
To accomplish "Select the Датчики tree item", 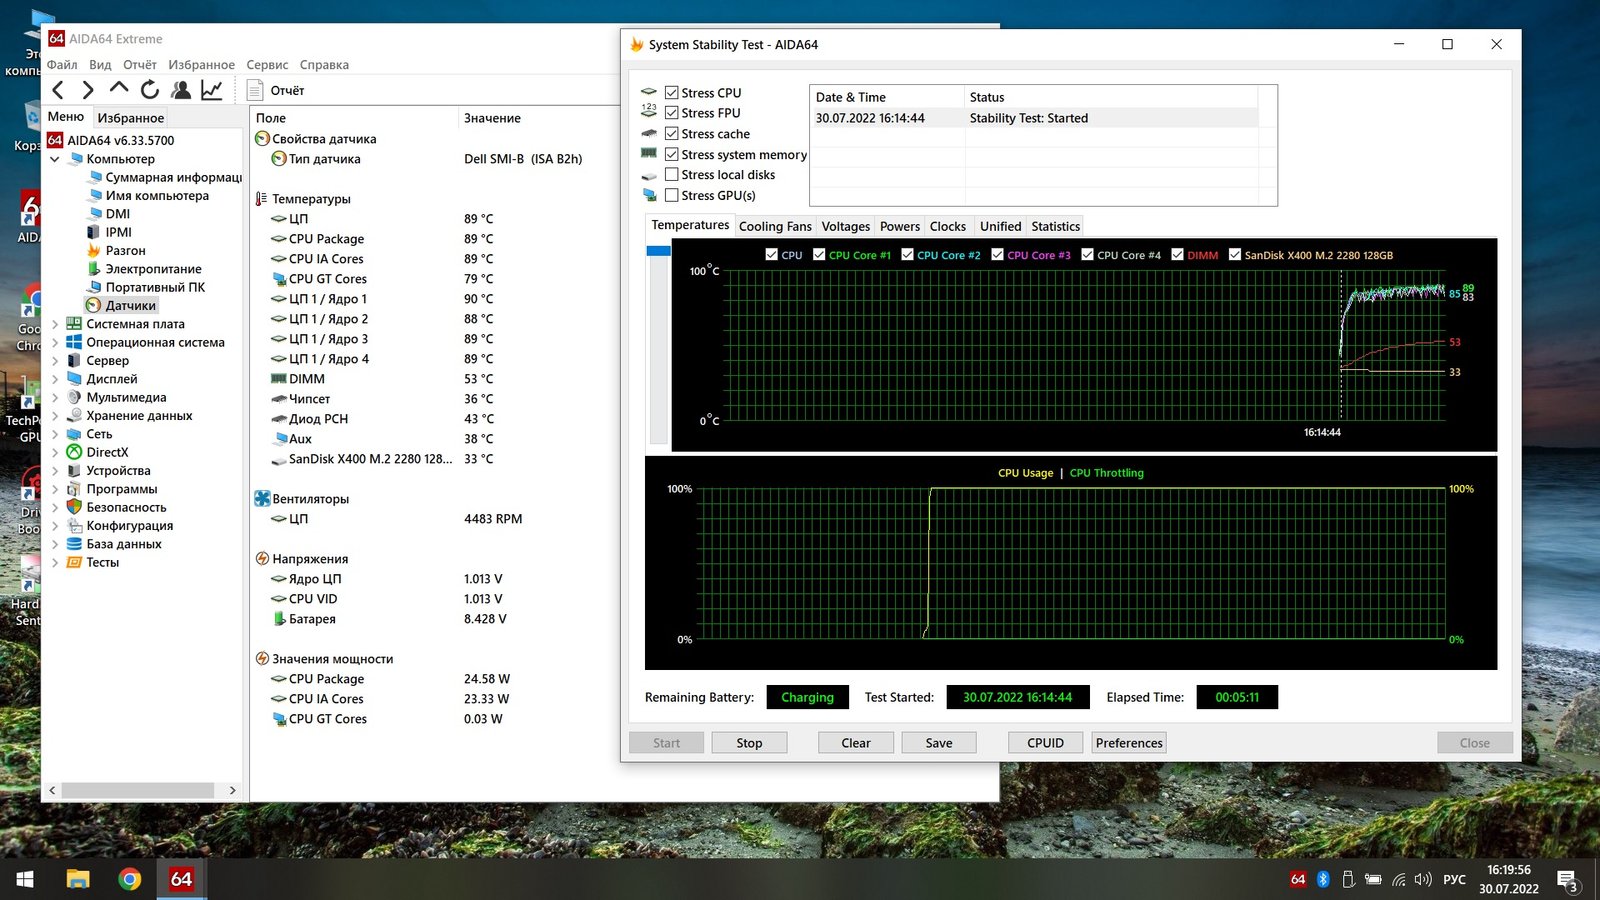I will click(x=121, y=306).
